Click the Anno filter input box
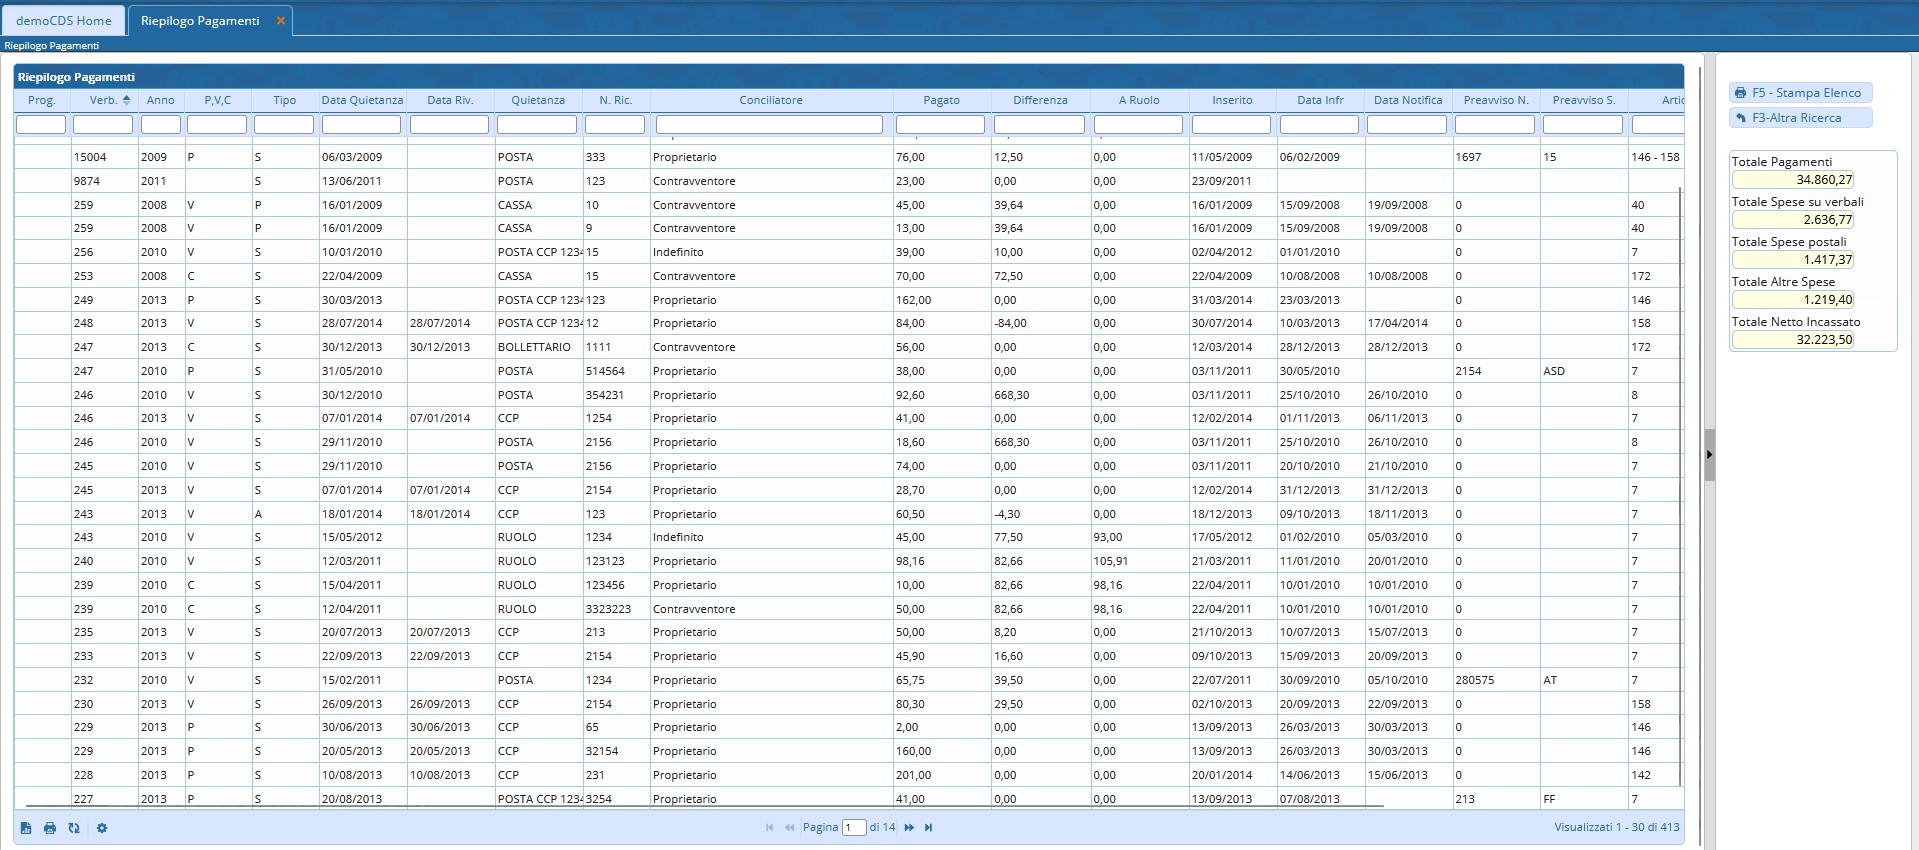The height and width of the screenshot is (850, 1919). [x=161, y=125]
